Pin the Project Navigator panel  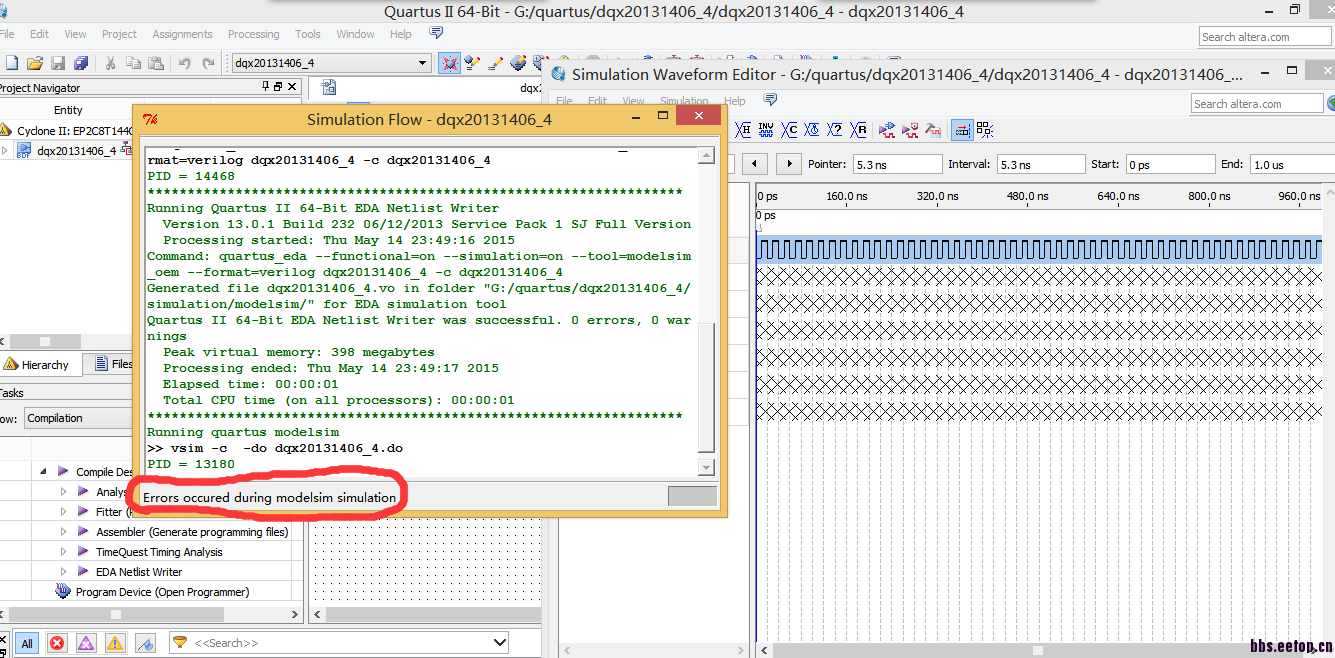(x=267, y=88)
